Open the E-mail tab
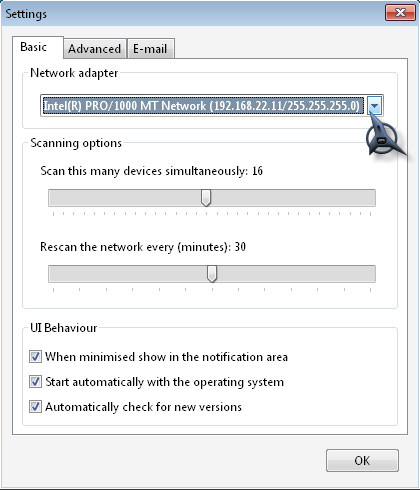The image size is (420, 490). pyautogui.click(x=150, y=49)
